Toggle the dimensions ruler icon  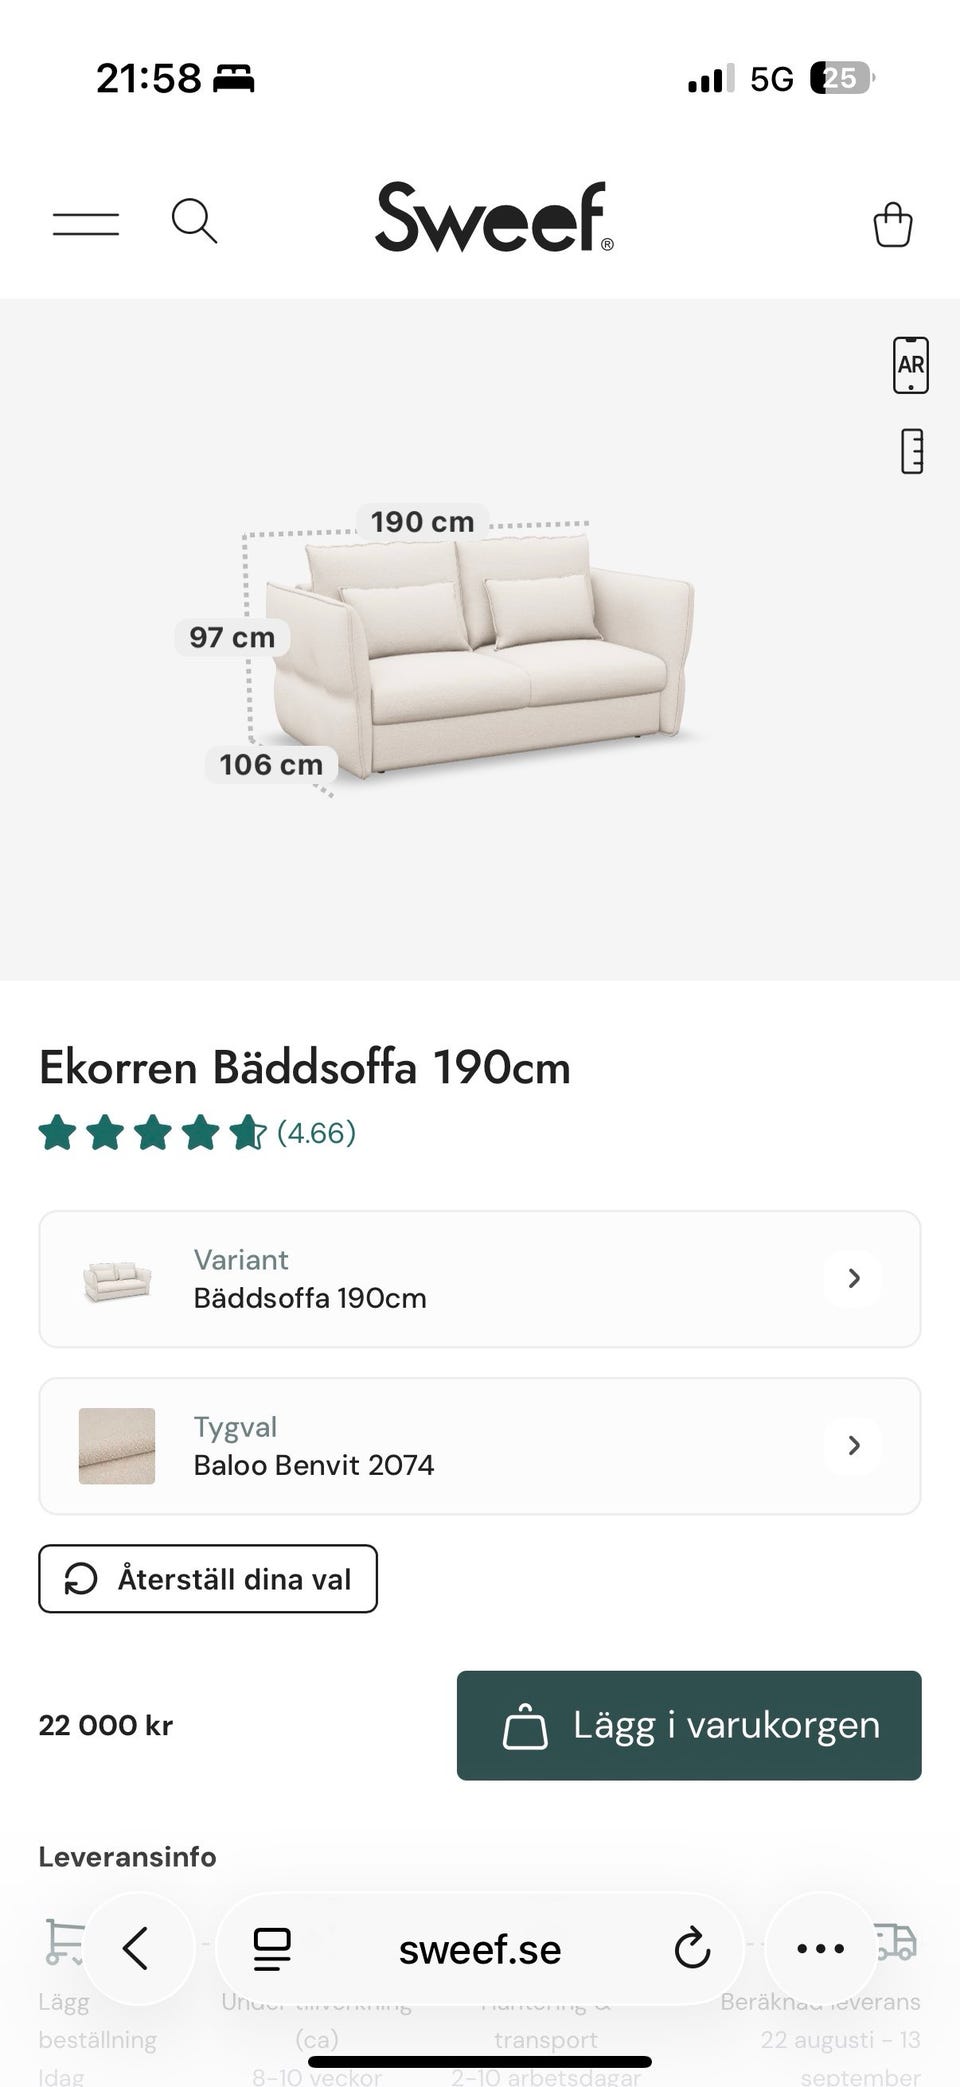(x=912, y=451)
